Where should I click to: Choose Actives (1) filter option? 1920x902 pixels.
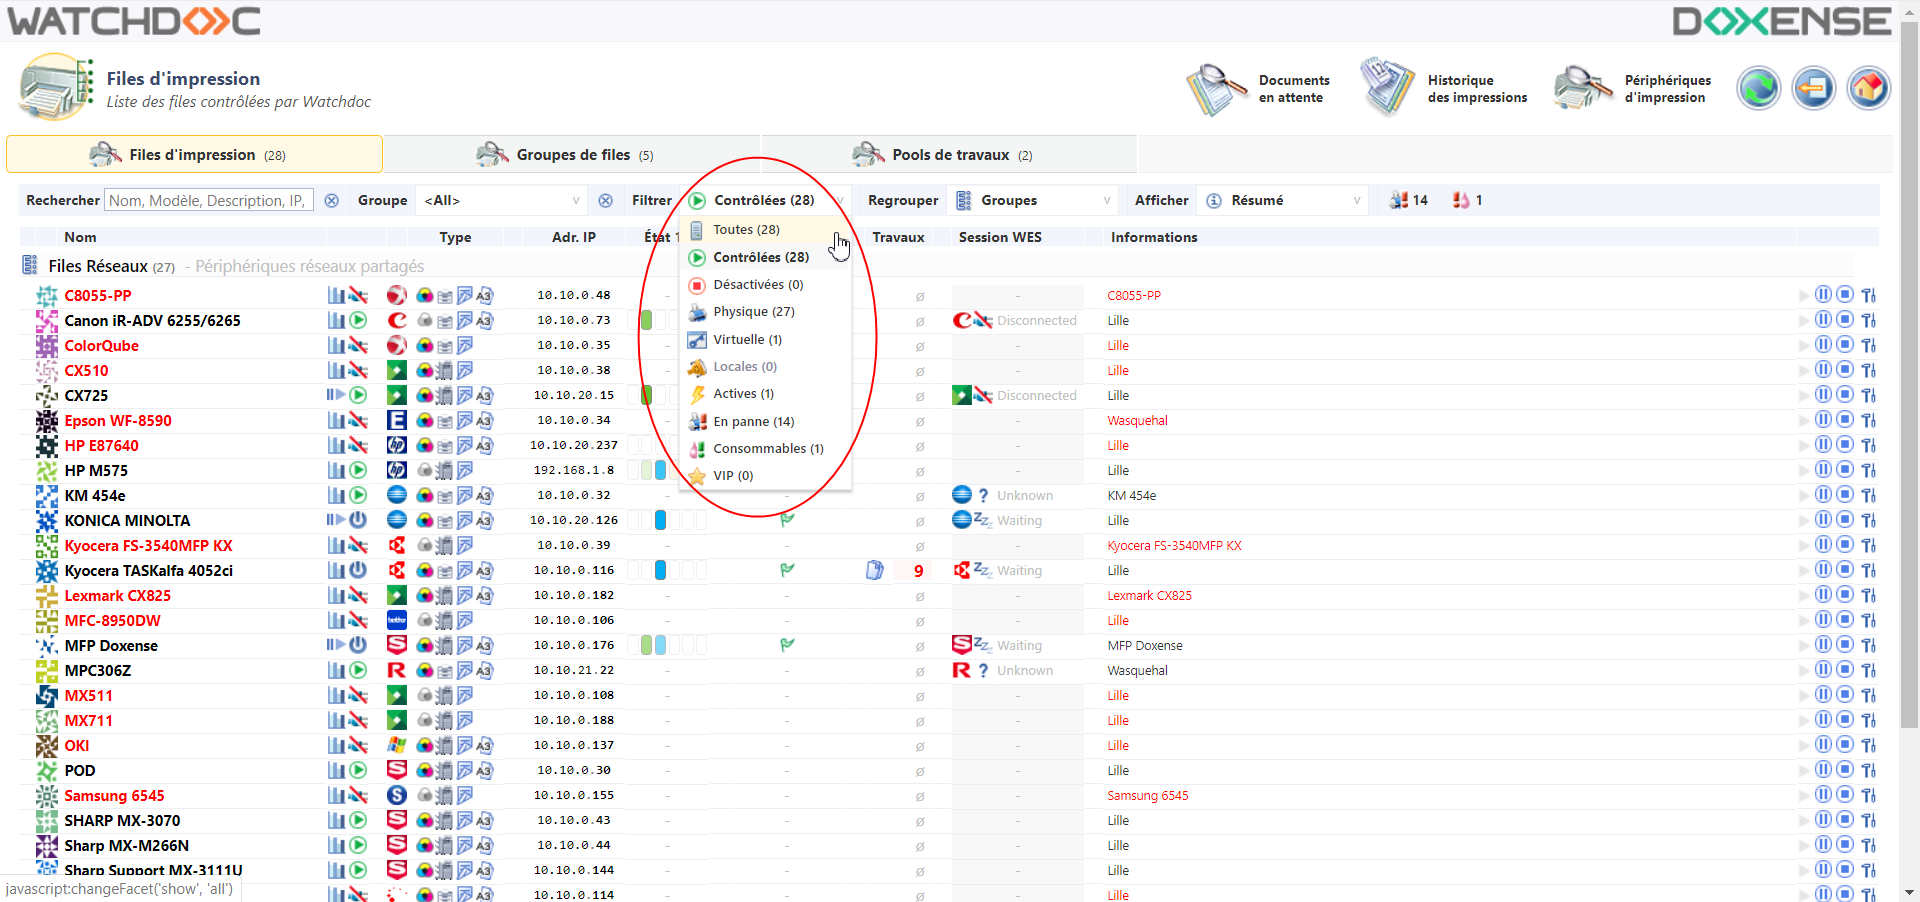click(765, 393)
